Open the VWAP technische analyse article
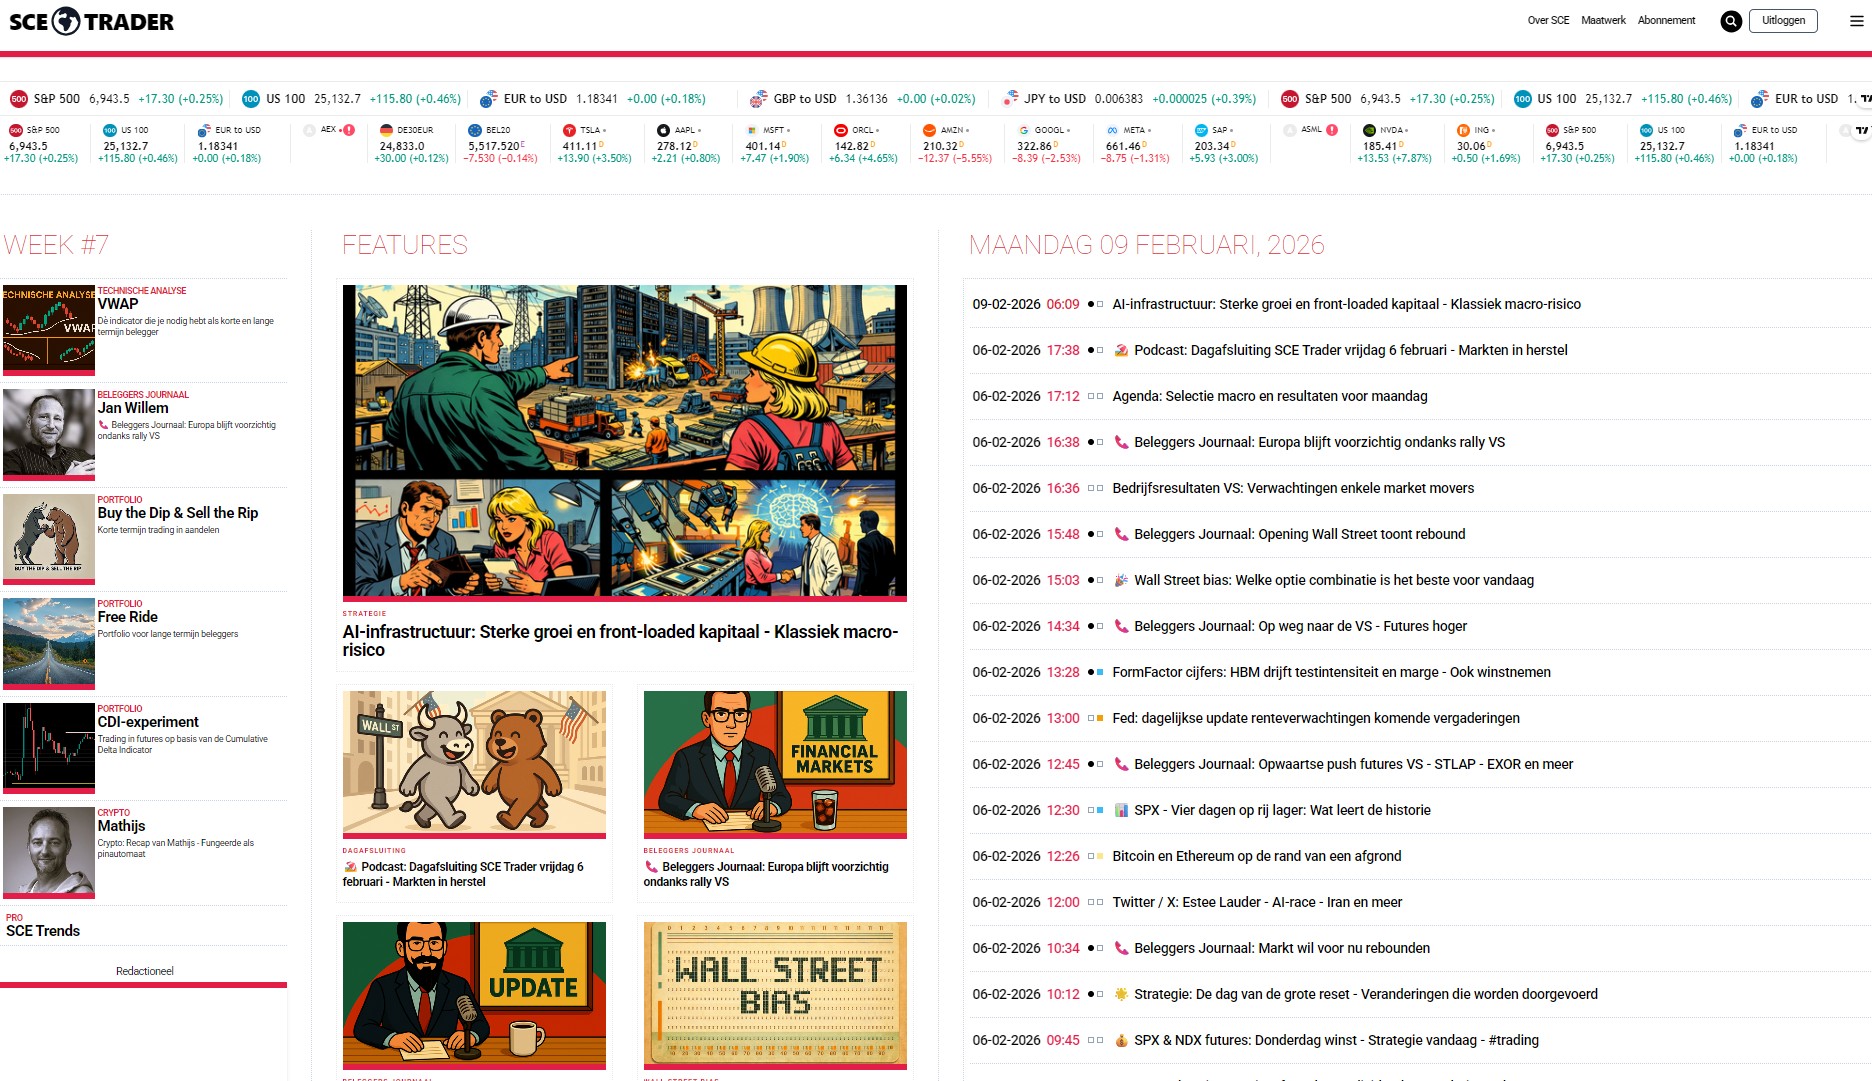The image size is (1872, 1081). pos(118,304)
